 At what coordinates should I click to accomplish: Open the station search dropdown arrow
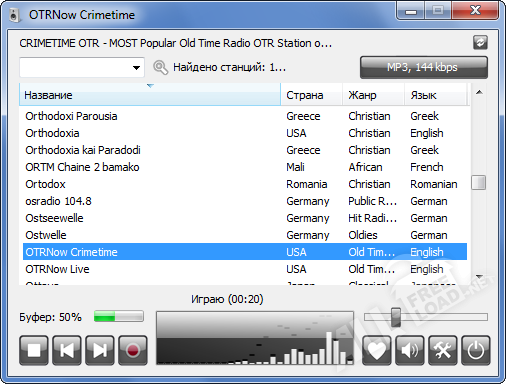[136, 68]
